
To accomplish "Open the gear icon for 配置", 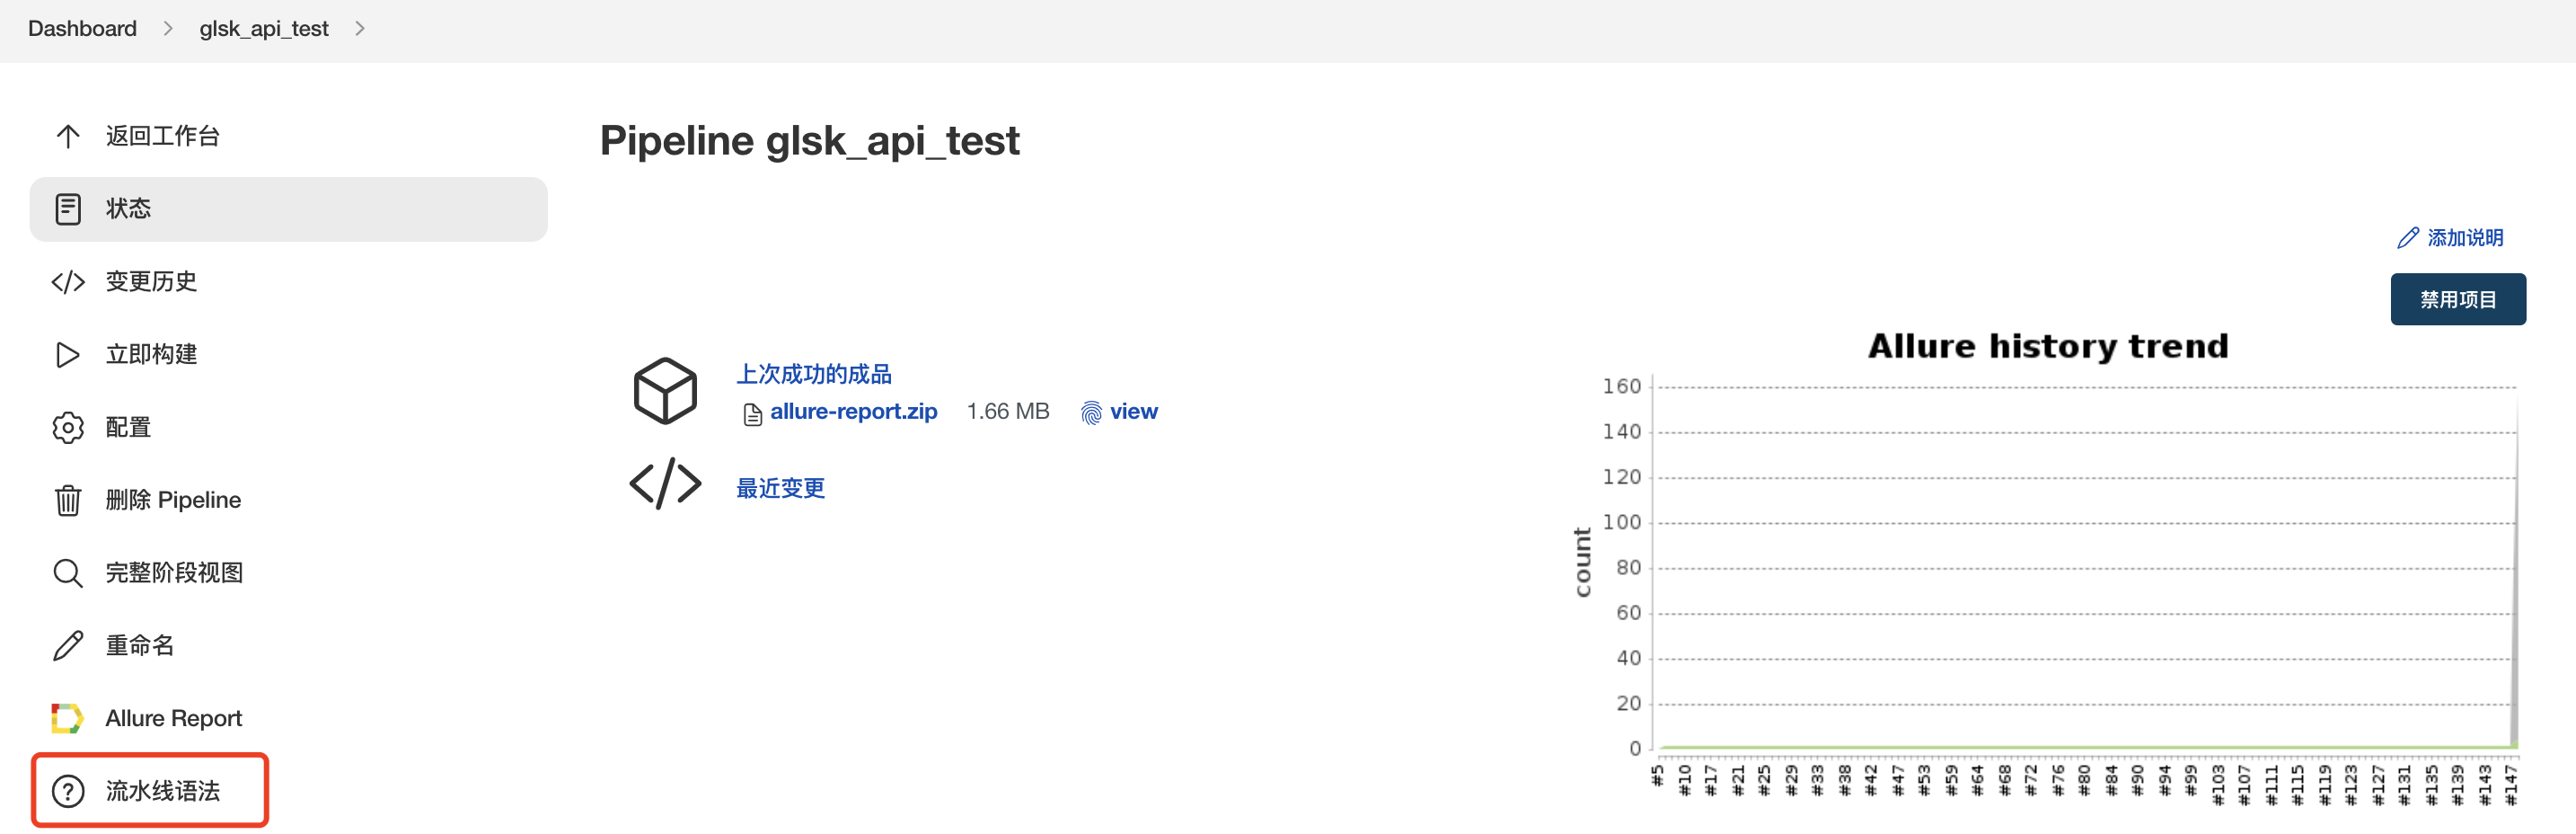I will pyautogui.click(x=67, y=428).
